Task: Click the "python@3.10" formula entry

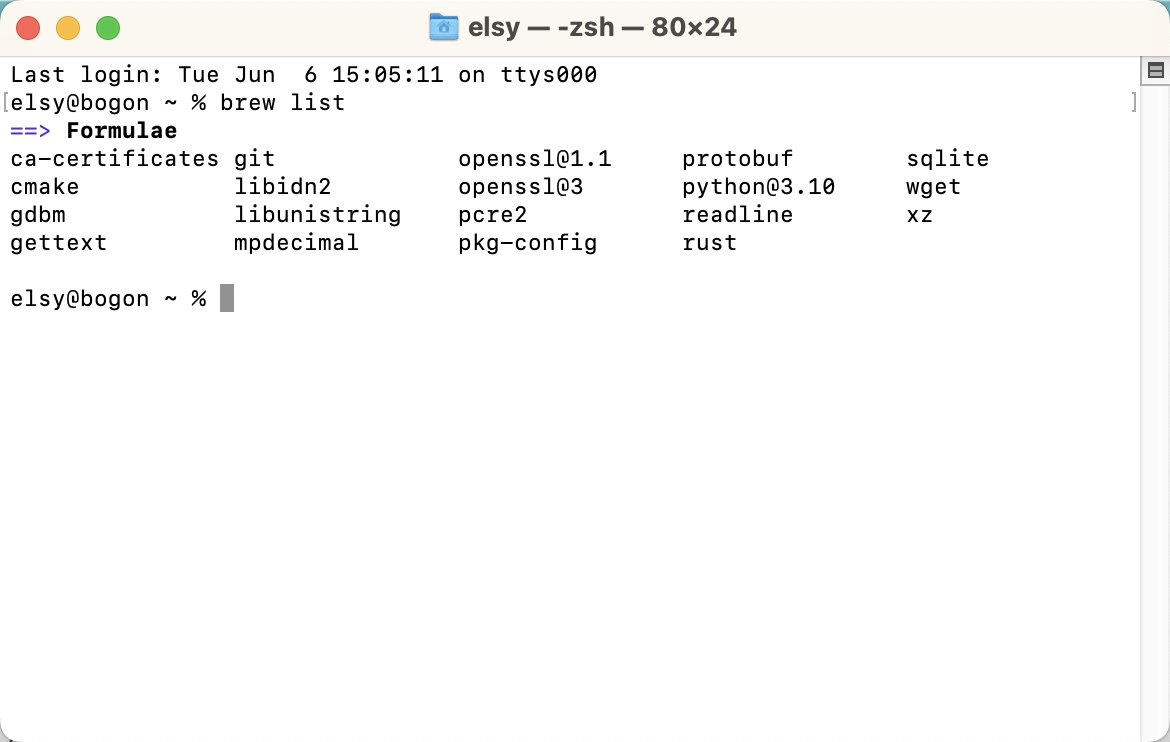Action: pos(758,186)
